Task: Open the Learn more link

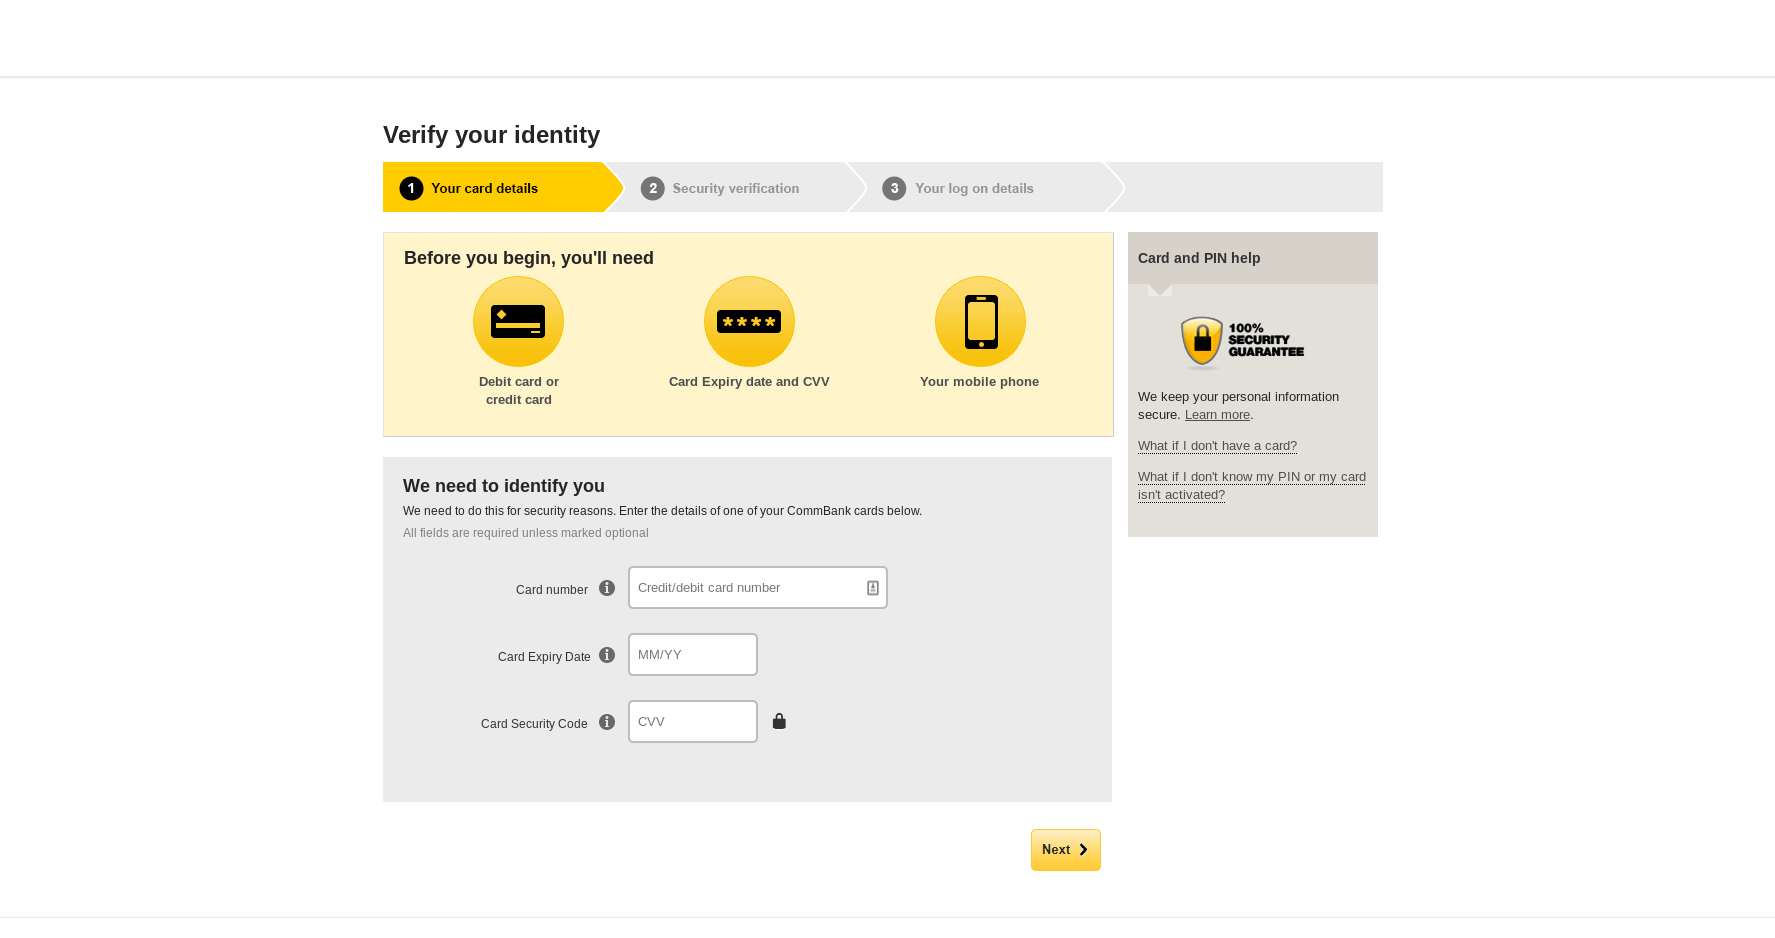Action: [1216, 414]
